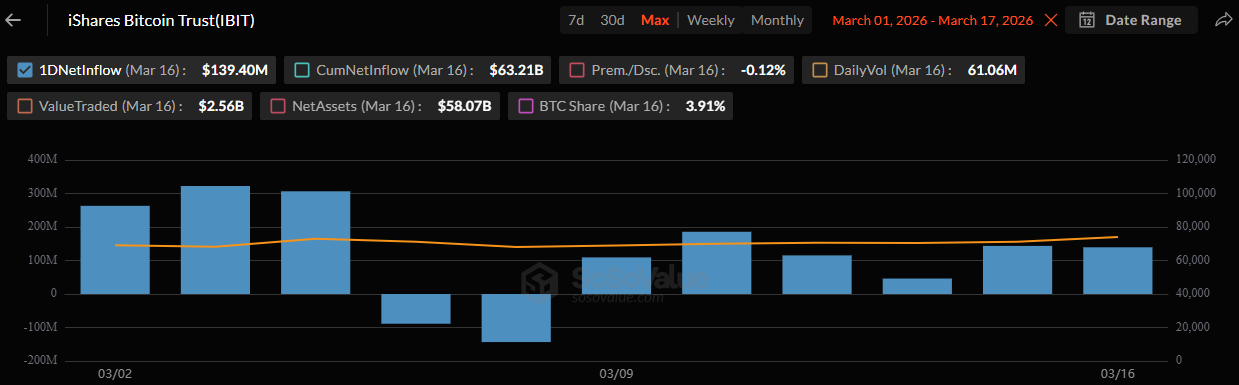The width and height of the screenshot is (1239, 385).
Task: Click the March 01, 2026 - March 17, 2026 date text
Action: click(933, 20)
